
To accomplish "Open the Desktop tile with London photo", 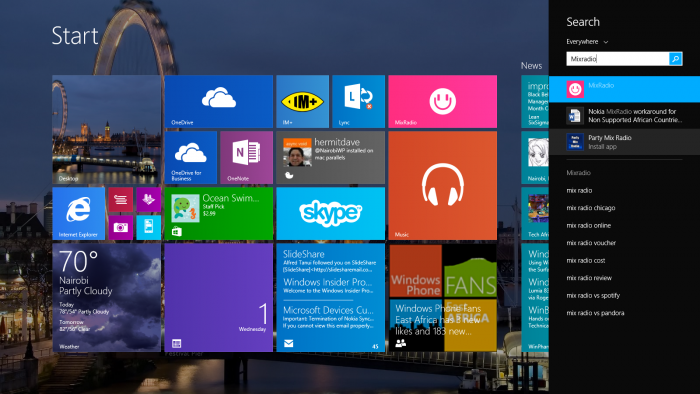I will point(107,129).
